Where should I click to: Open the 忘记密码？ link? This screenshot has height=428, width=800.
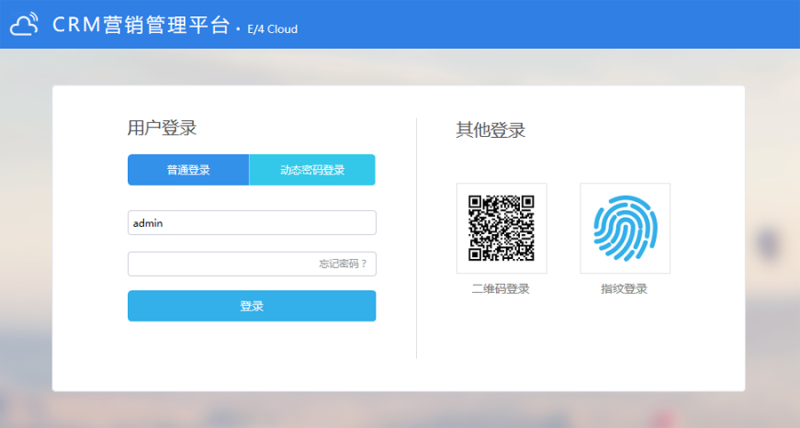[343, 264]
